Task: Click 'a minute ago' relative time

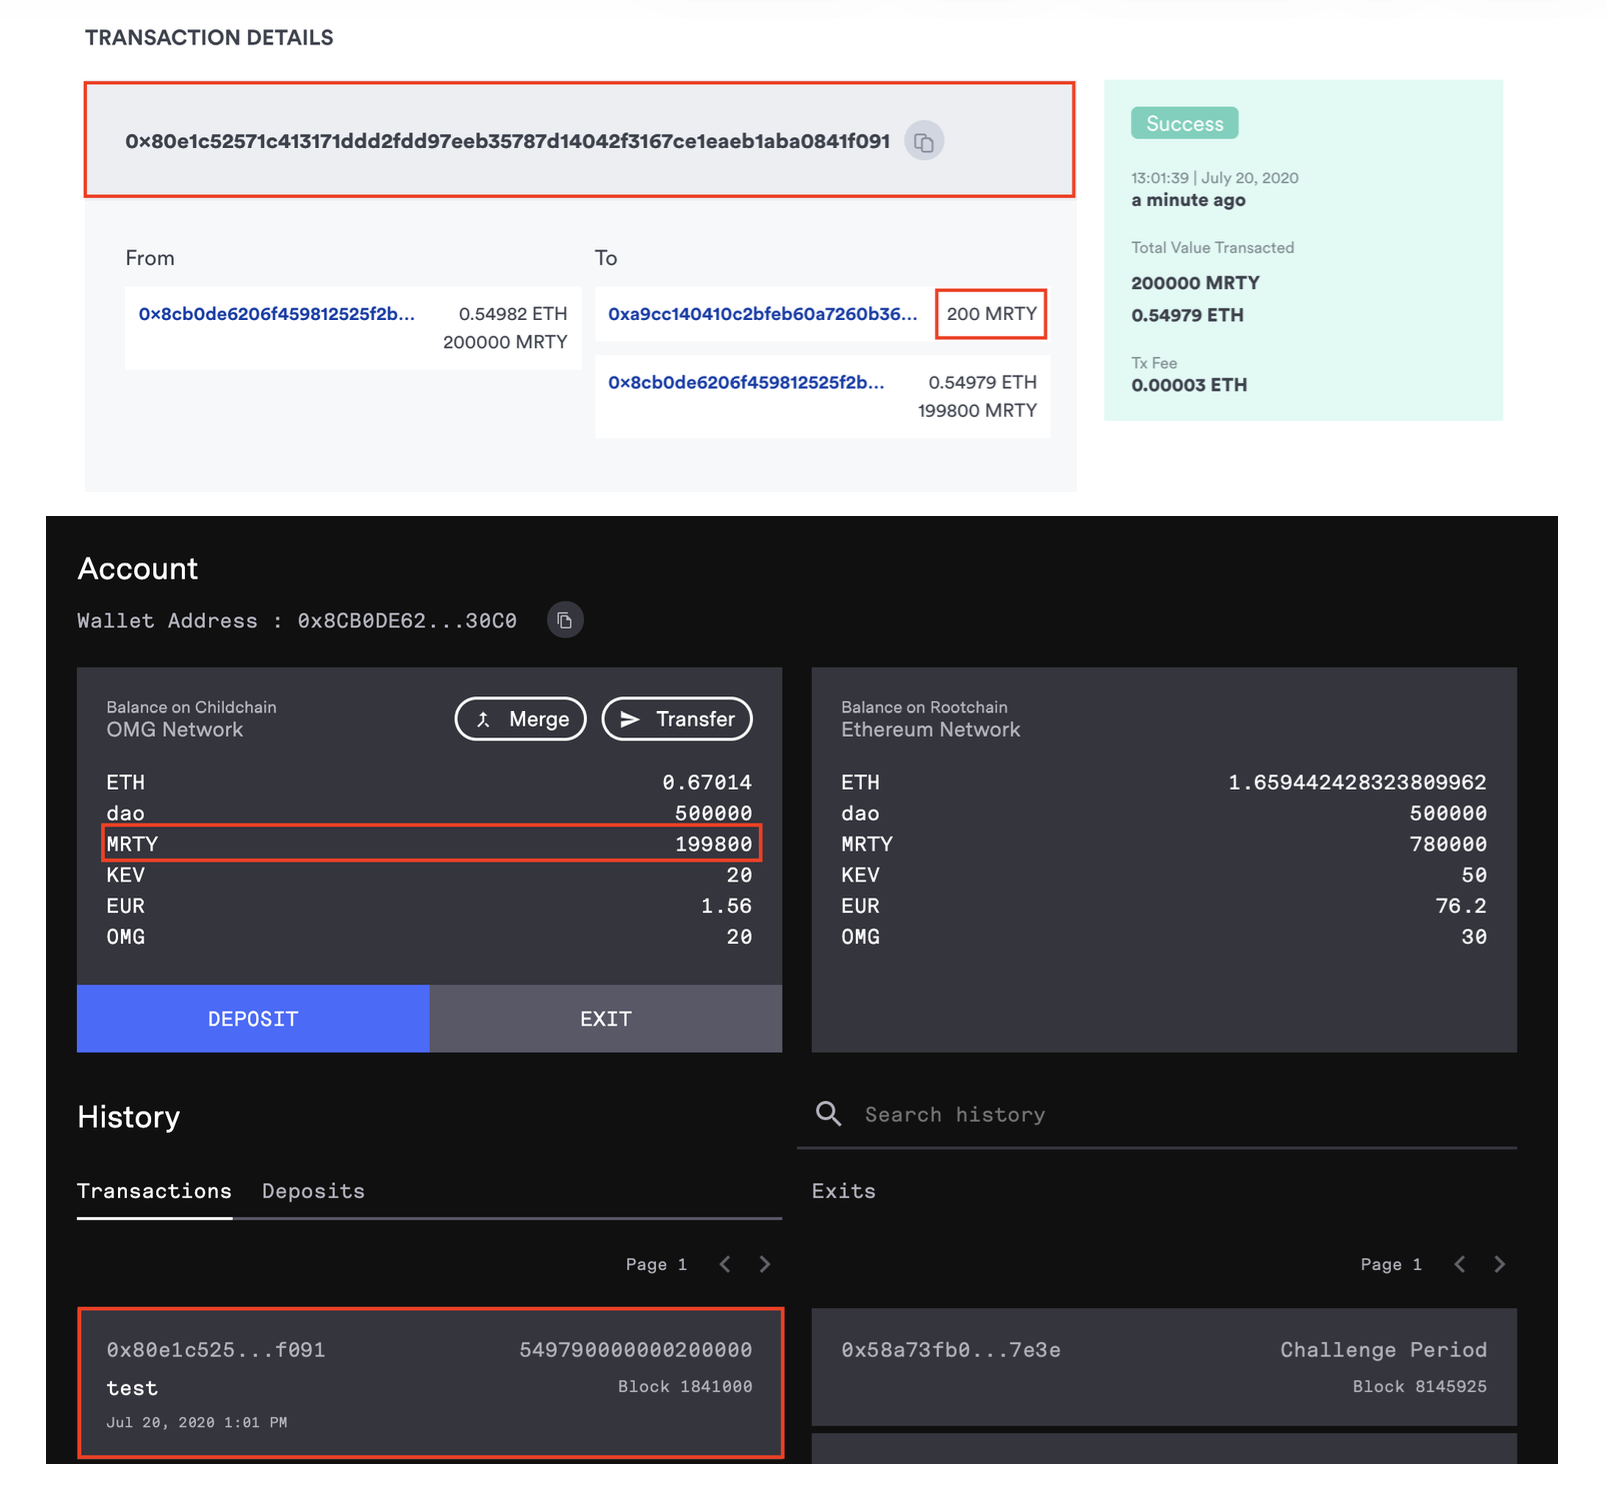Action: [x=1188, y=200]
